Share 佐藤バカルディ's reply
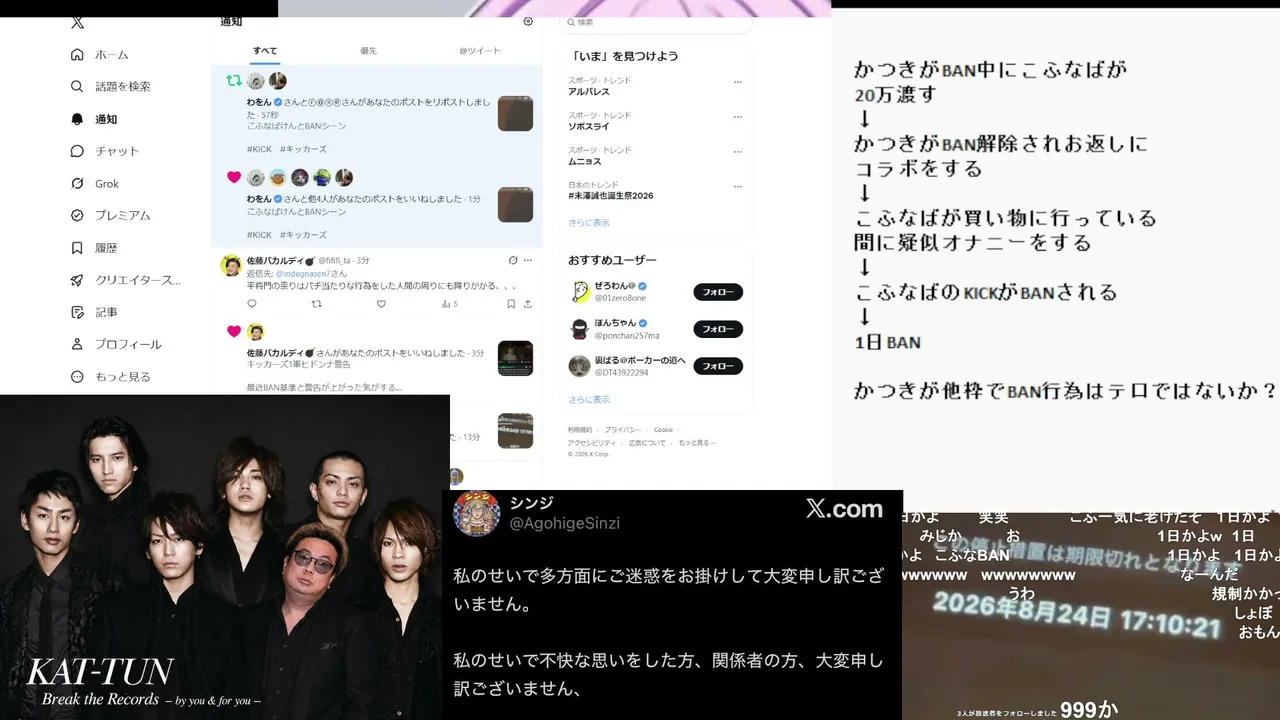Viewport: 1280px width, 720px height. 528,304
